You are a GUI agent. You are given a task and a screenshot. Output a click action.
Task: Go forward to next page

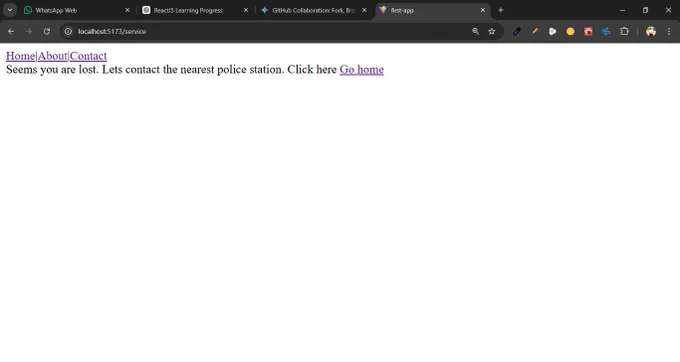tap(29, 31)
